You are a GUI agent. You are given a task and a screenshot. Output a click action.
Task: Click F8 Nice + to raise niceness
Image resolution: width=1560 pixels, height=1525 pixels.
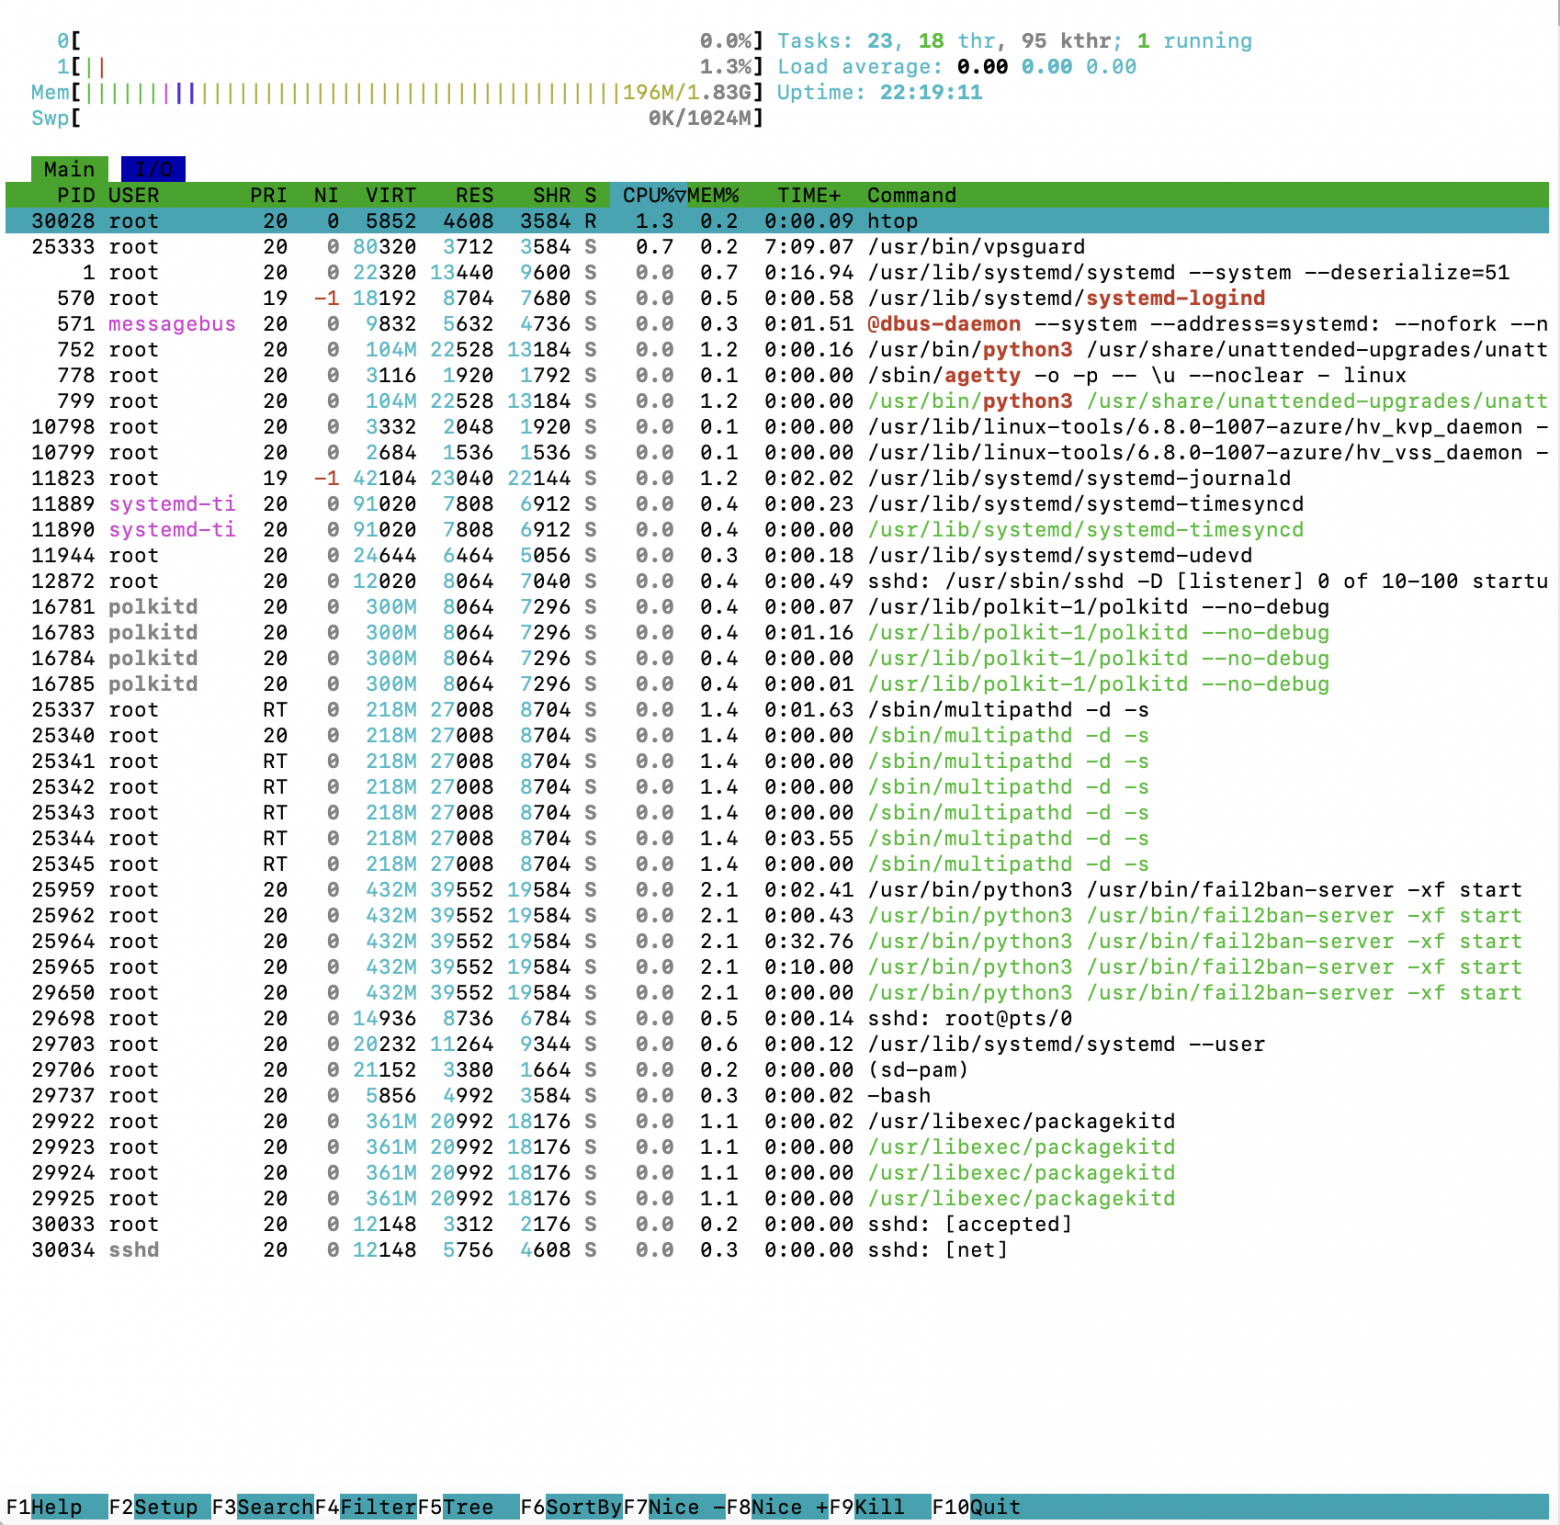(x=777, y=1507)
